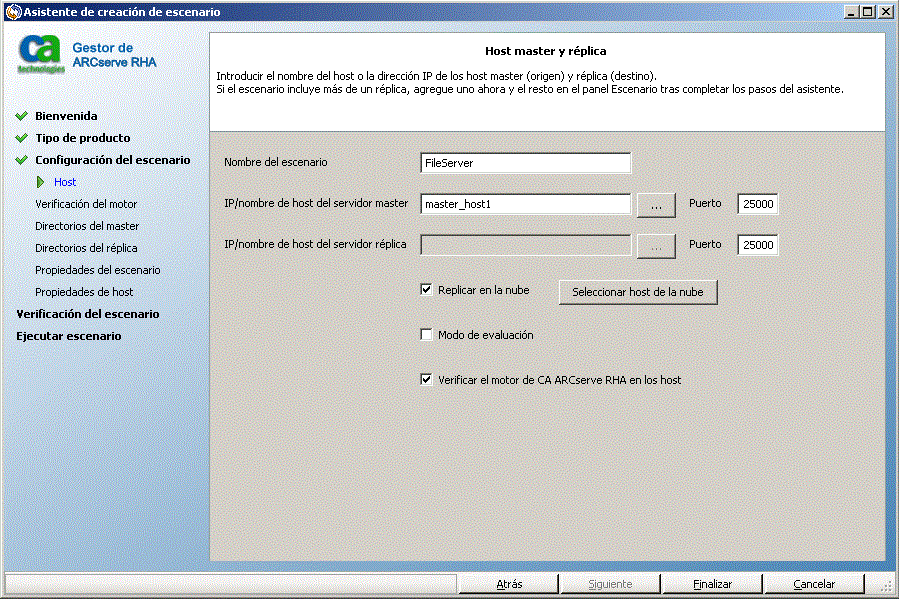Viewport: 899px width, 600px height.
Task: Open the browse button for the master server host
Action: (655, 203)
